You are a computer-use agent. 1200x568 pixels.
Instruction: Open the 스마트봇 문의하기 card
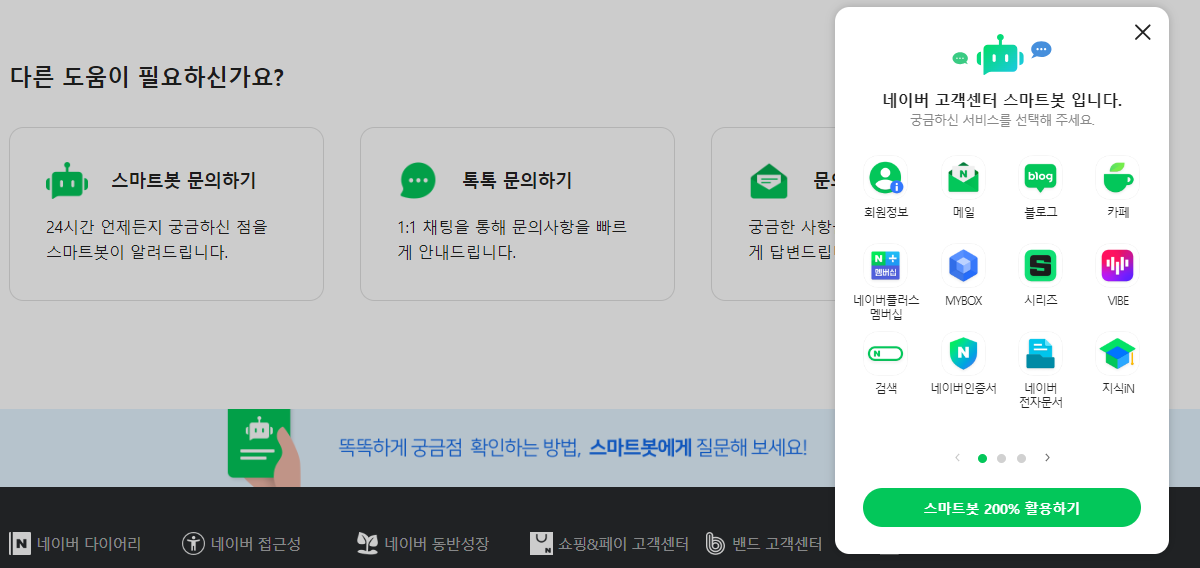(166, 214)
